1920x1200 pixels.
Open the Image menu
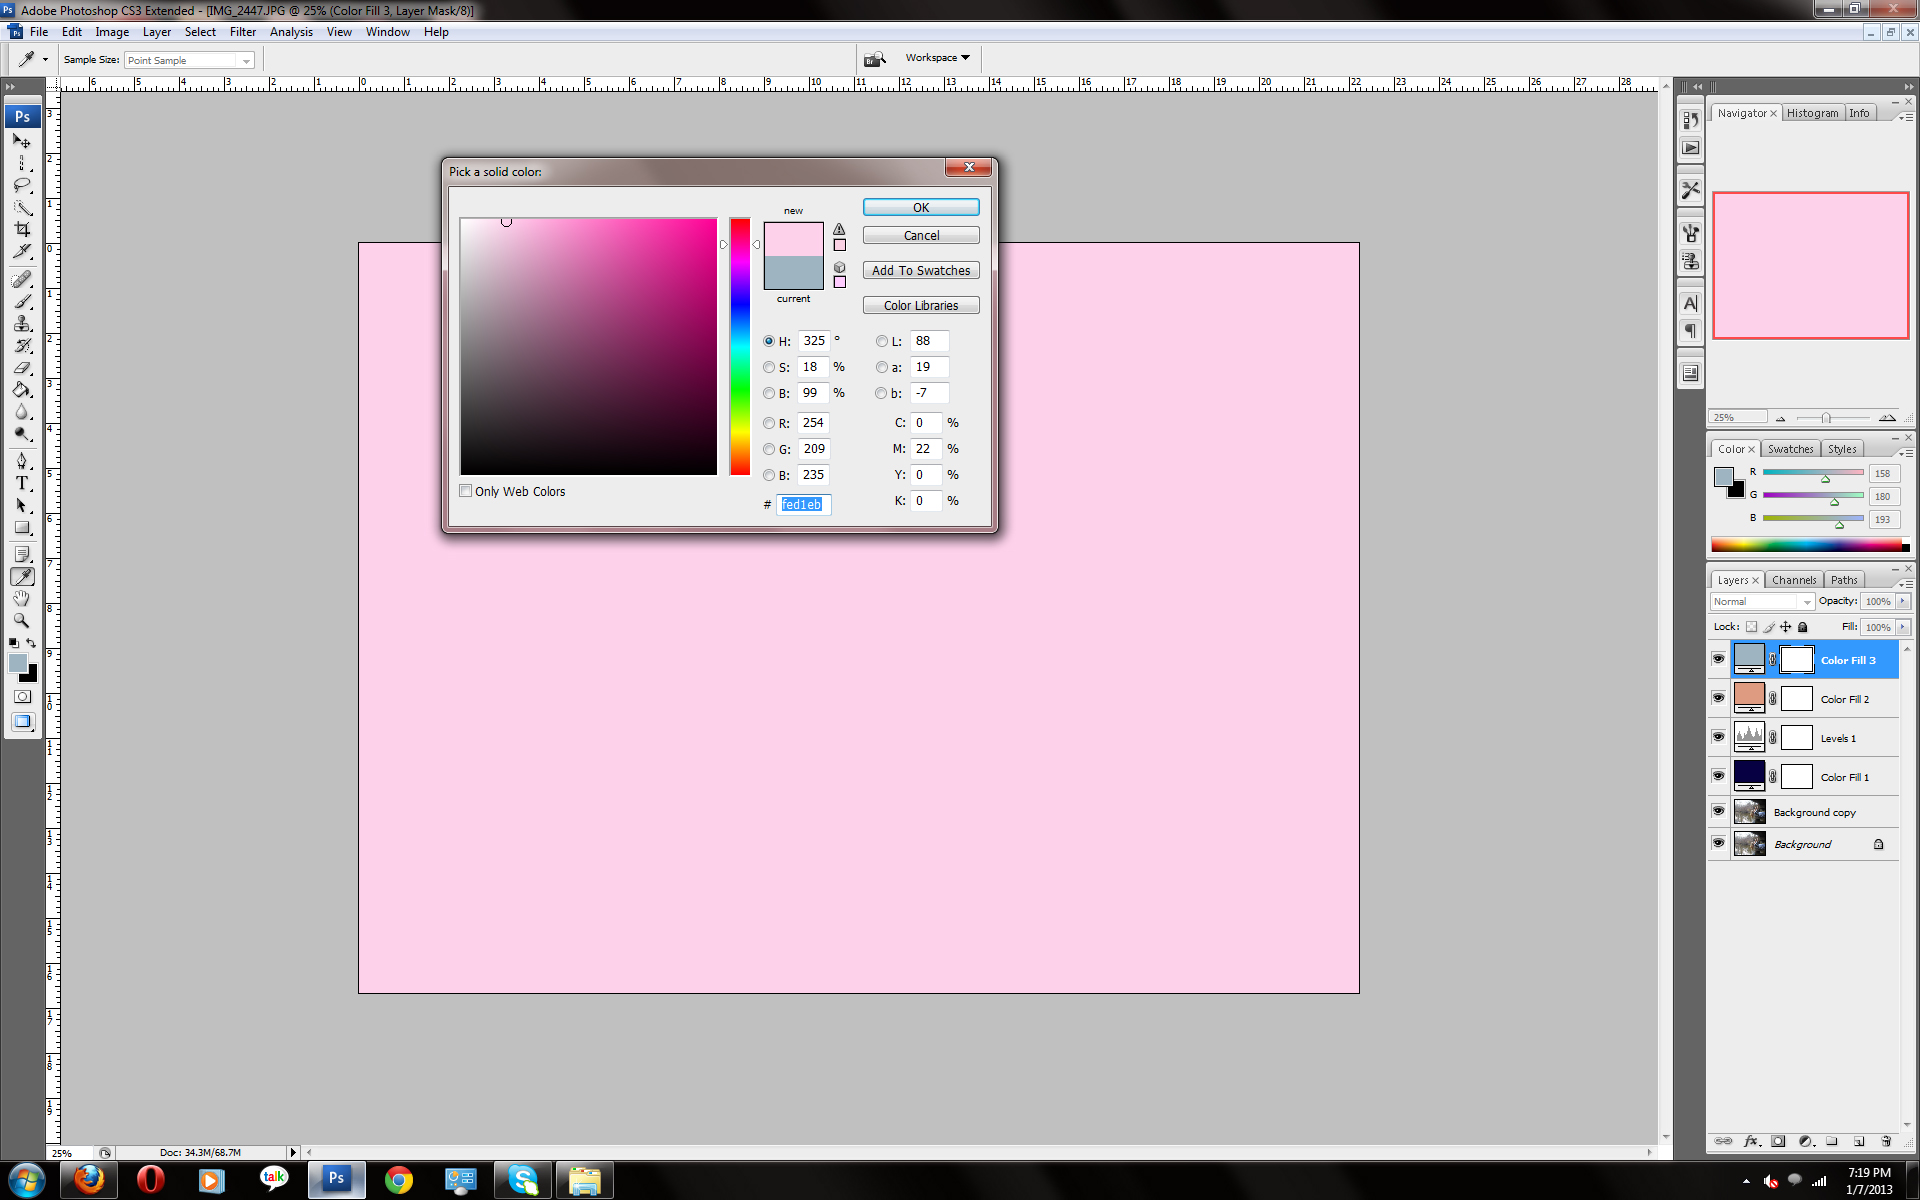click(x=112, y=32)
